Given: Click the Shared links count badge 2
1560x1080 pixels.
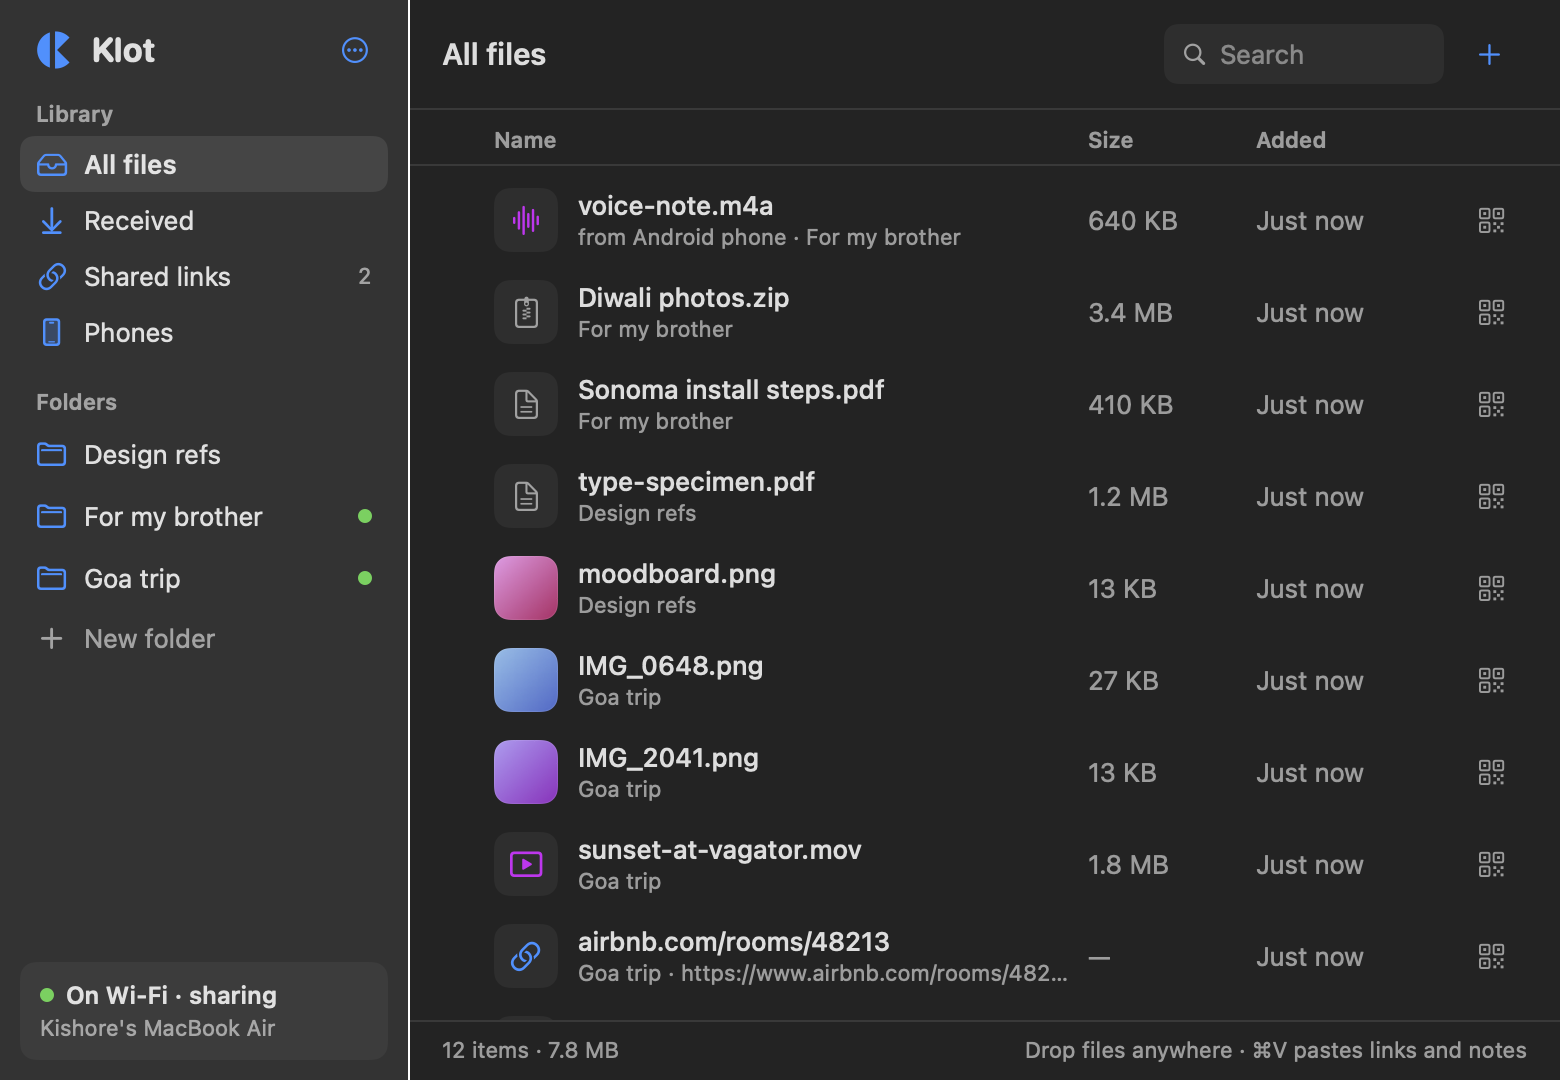Looking at the screenshot, I should tap(364, 276).
